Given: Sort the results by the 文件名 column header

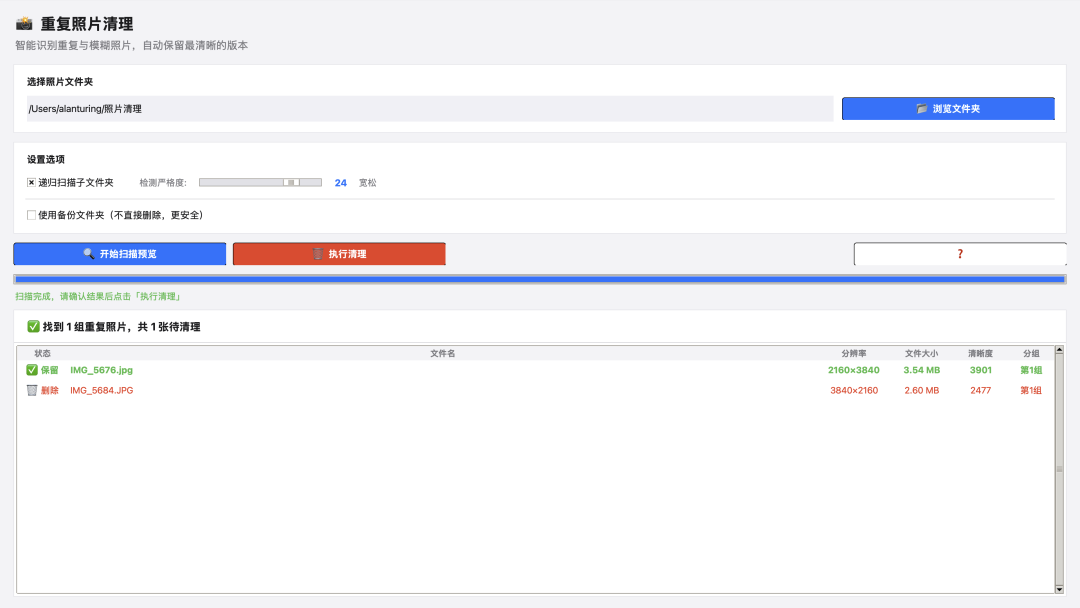Looking at the screenshot, I should [x=442, y=353].
